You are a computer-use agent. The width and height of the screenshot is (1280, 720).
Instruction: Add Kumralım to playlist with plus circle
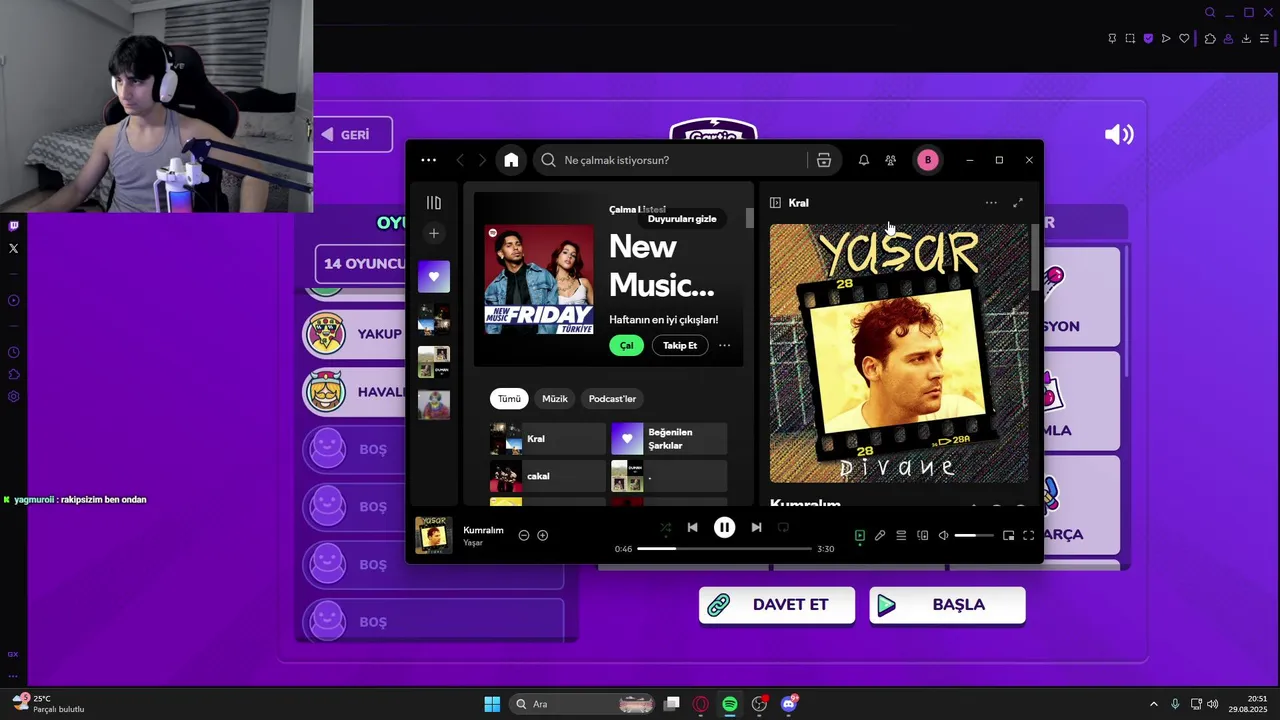(543, 536)
